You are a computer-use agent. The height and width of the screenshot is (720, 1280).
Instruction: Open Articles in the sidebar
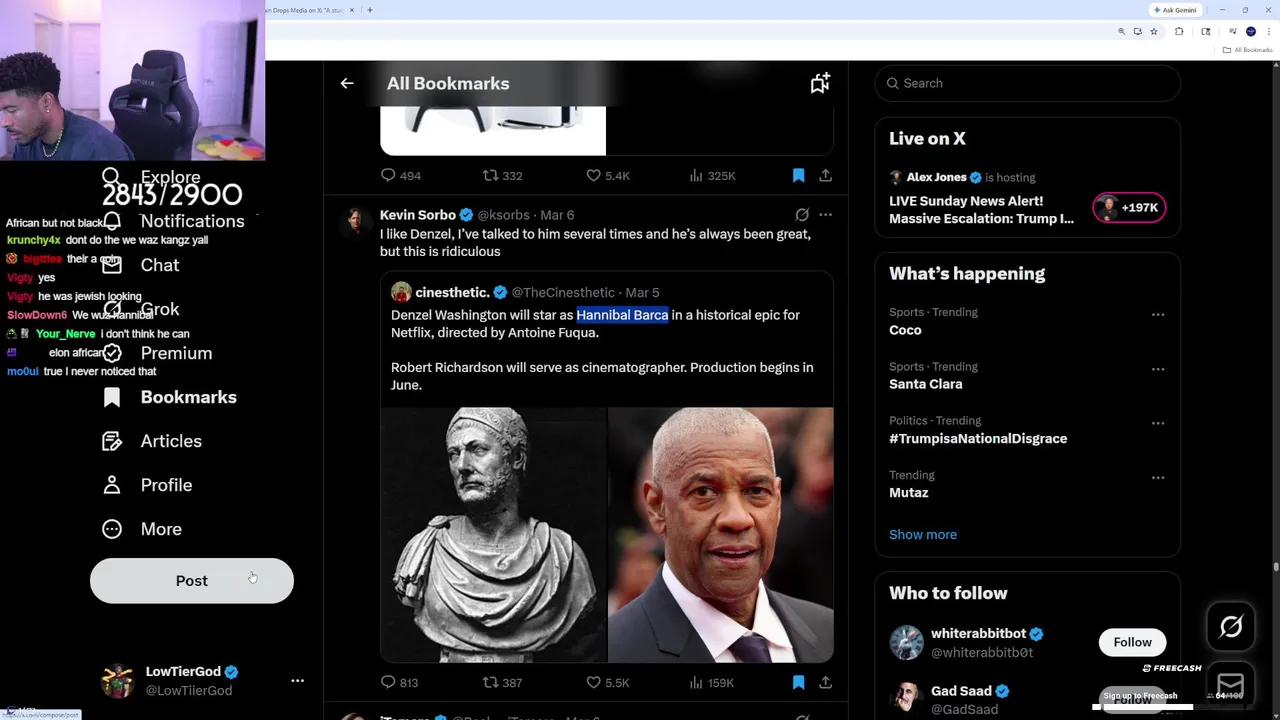click(151, 441)
